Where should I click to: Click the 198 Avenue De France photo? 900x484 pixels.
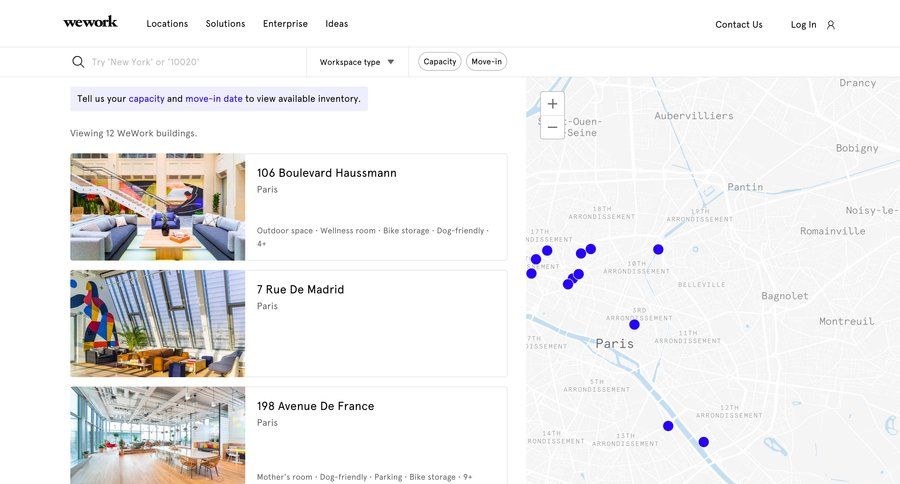coord(158,435)
